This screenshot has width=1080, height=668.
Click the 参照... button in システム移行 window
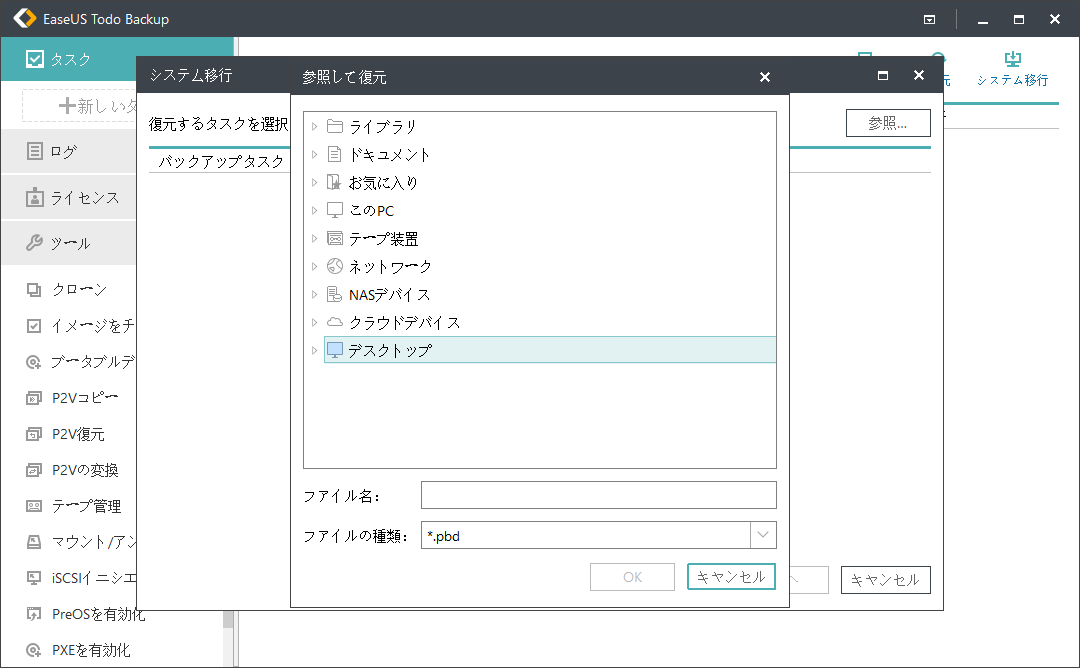pos(889,123)
